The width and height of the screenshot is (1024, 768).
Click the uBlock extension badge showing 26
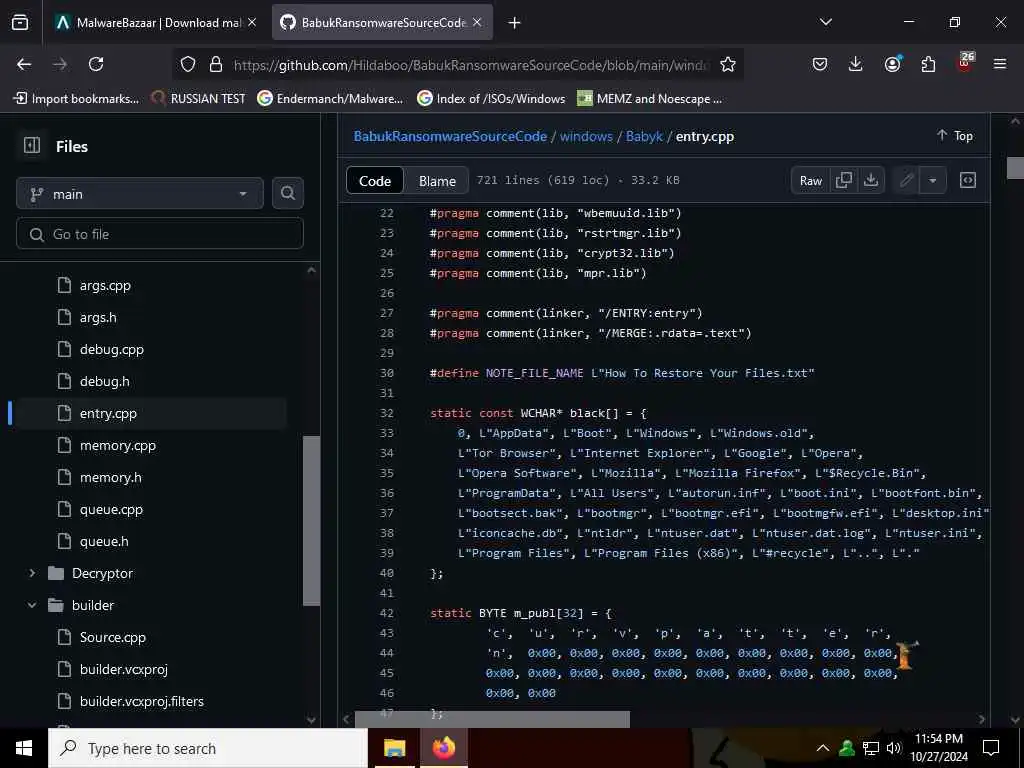[965, 62]
